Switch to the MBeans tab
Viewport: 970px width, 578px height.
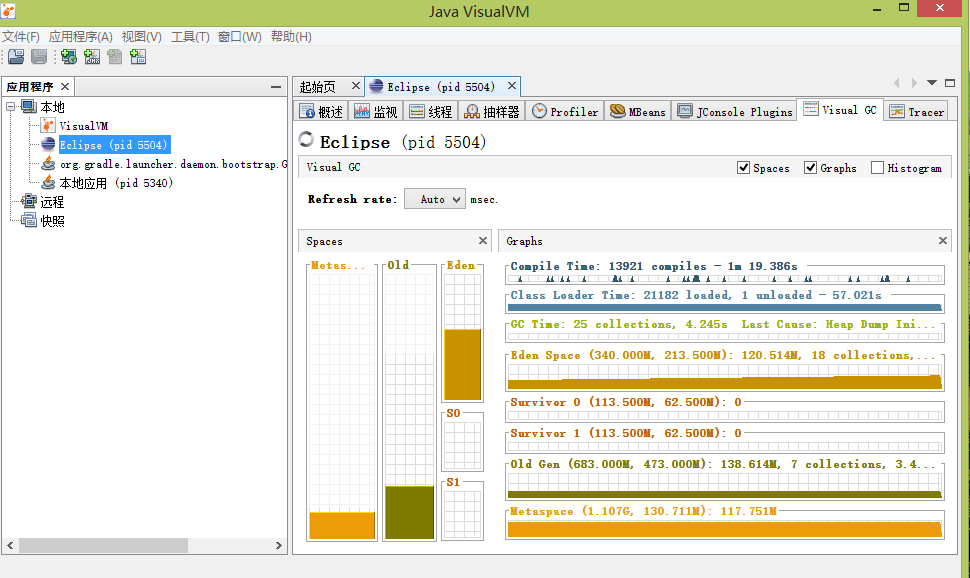pos(638,111)
